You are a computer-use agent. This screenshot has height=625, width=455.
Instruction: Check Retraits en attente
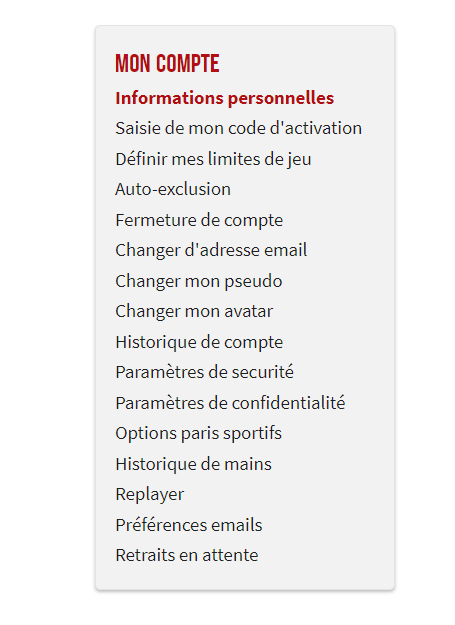click(187, 556)
